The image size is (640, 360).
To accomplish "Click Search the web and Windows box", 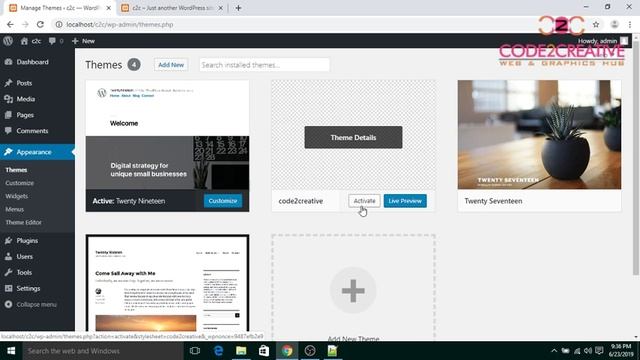I will [103, 351].
